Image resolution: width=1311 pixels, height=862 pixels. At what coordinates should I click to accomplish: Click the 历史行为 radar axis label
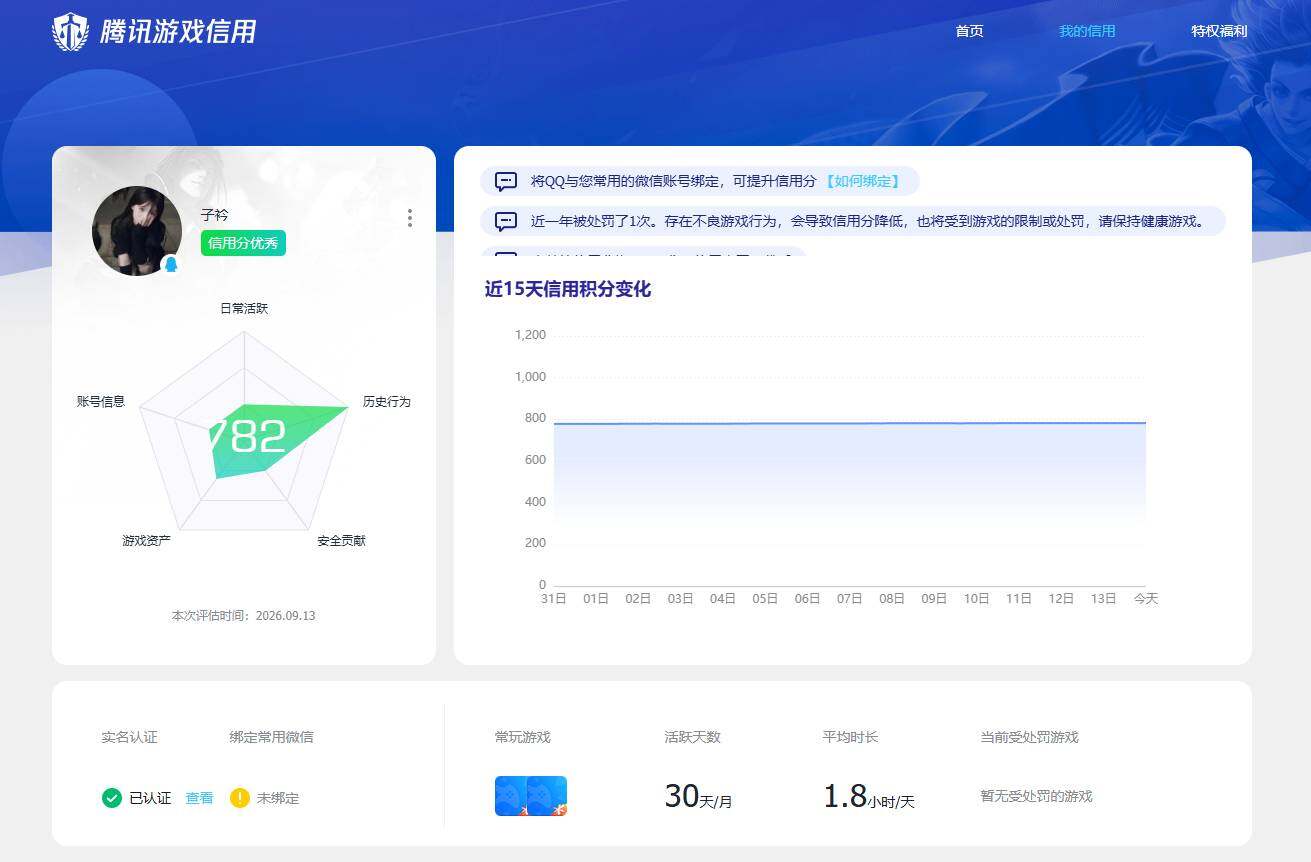pyautogui.click(x=386, y=401)
